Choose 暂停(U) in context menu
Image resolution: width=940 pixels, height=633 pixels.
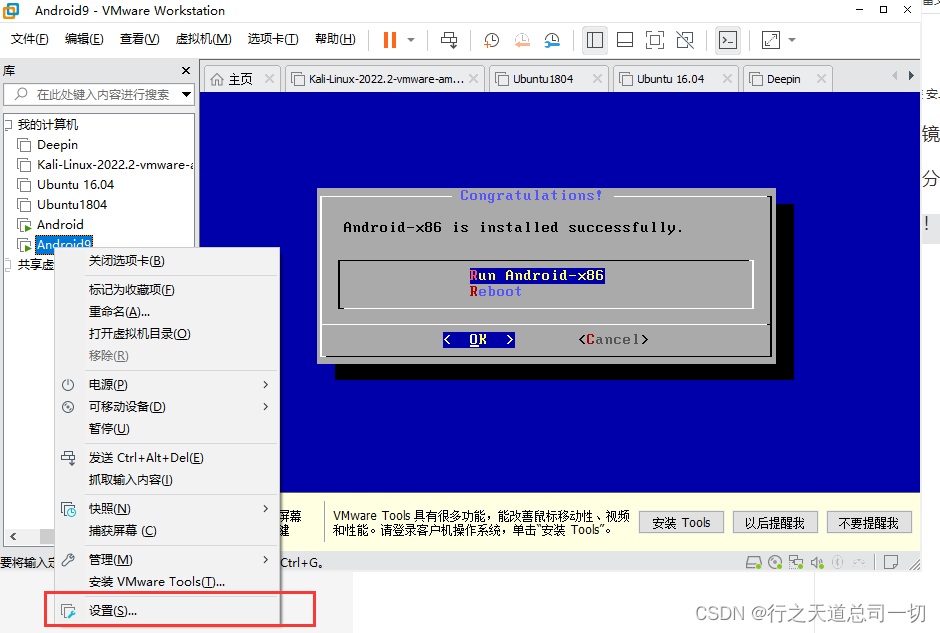tap(167, 429)
